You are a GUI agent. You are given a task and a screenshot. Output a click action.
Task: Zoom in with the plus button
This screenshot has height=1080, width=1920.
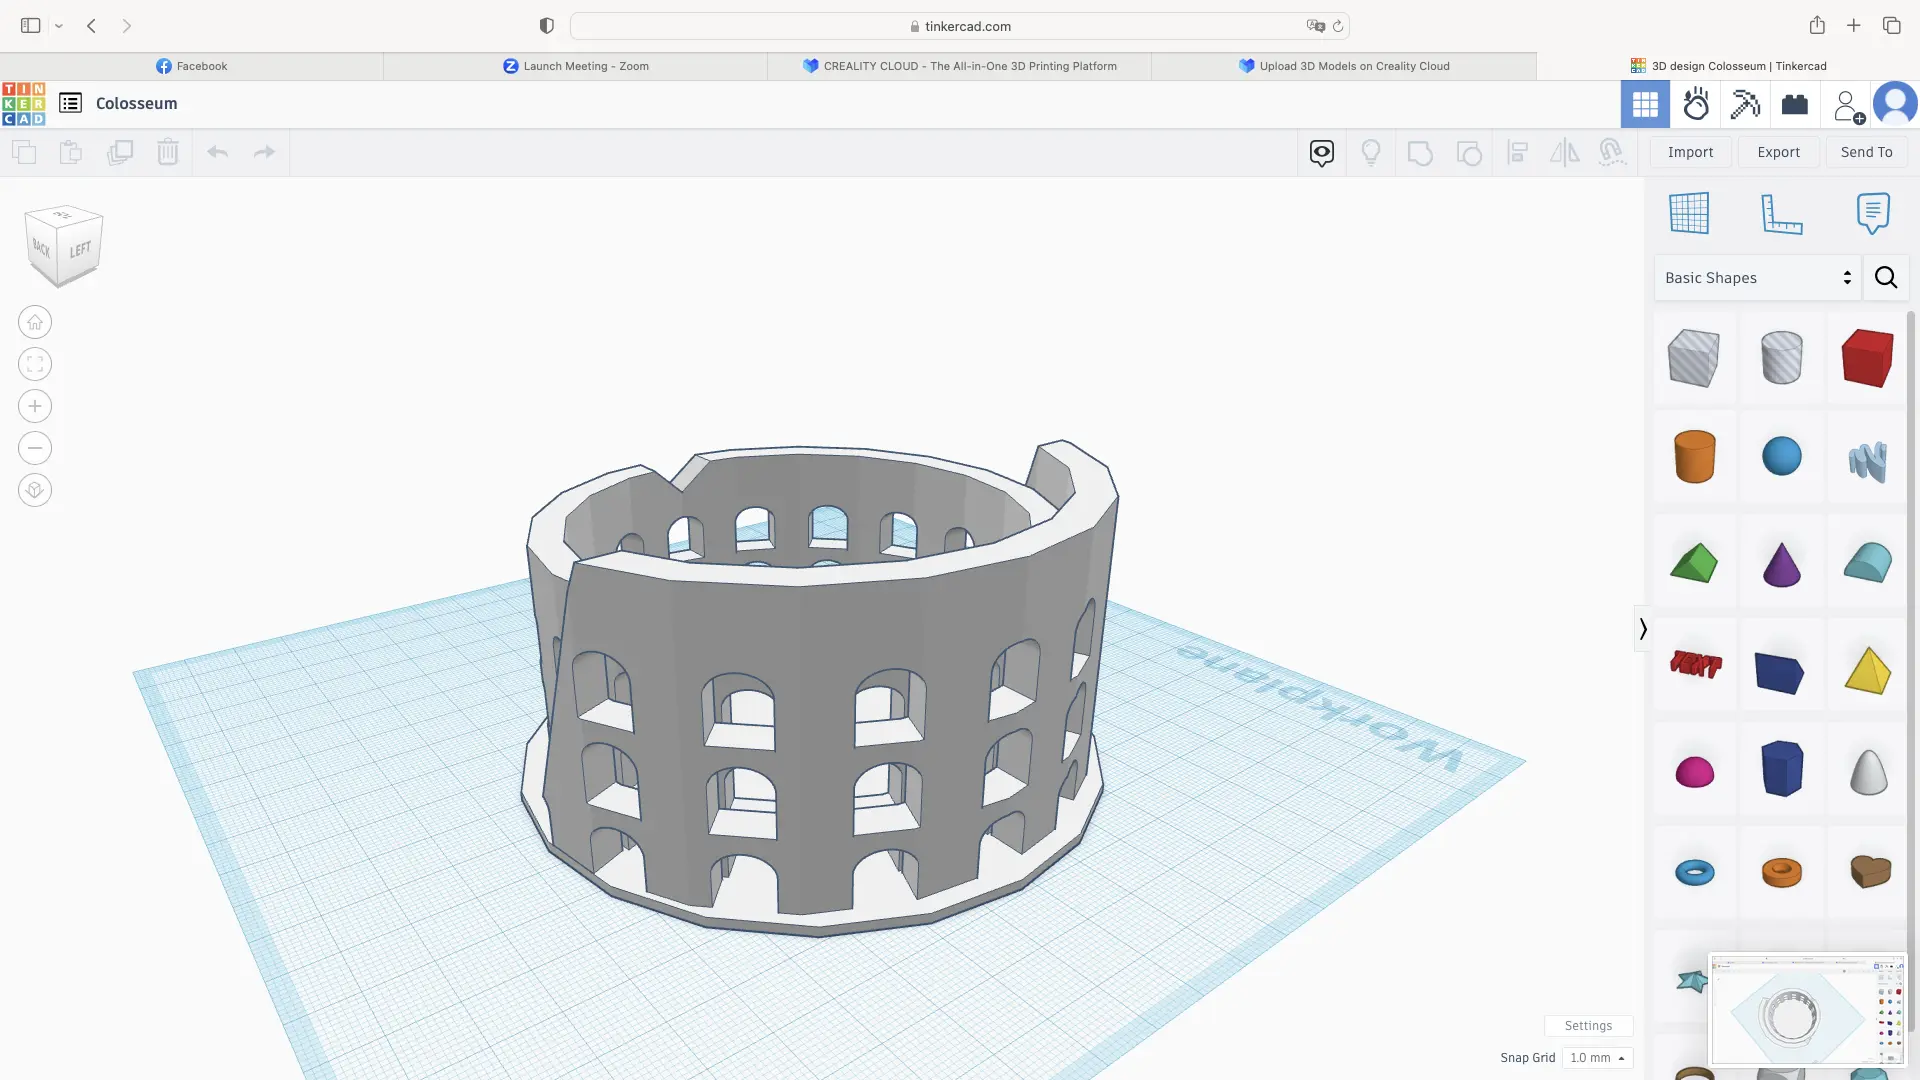(x=35, y=406)
